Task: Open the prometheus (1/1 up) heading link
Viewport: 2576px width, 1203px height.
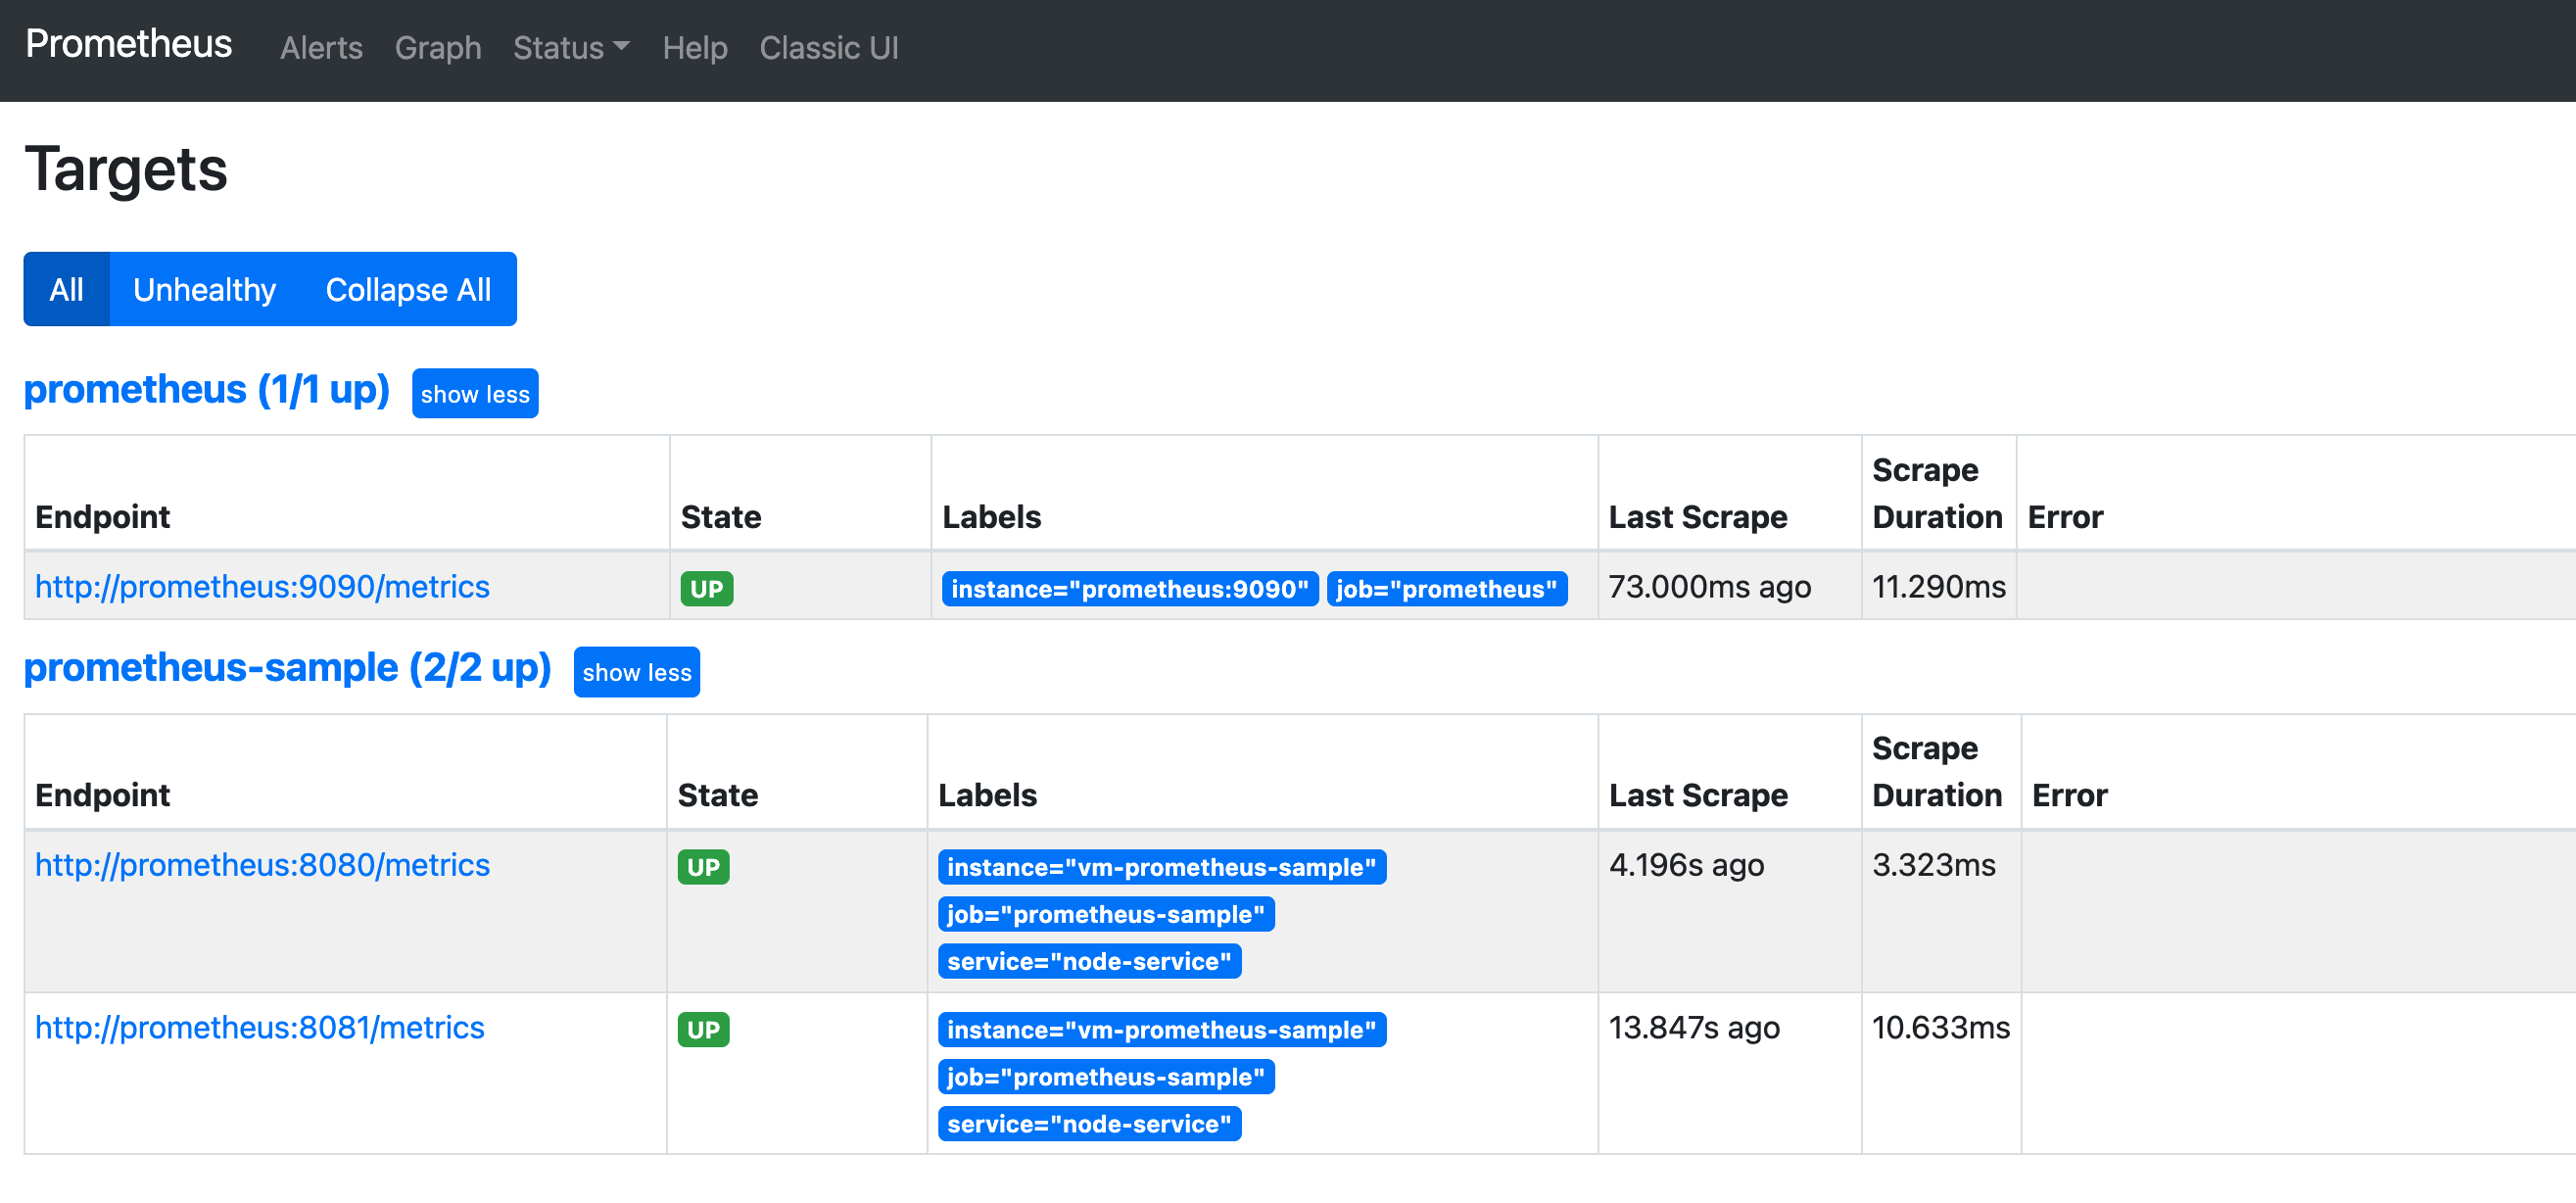Action: coord(207,389)
